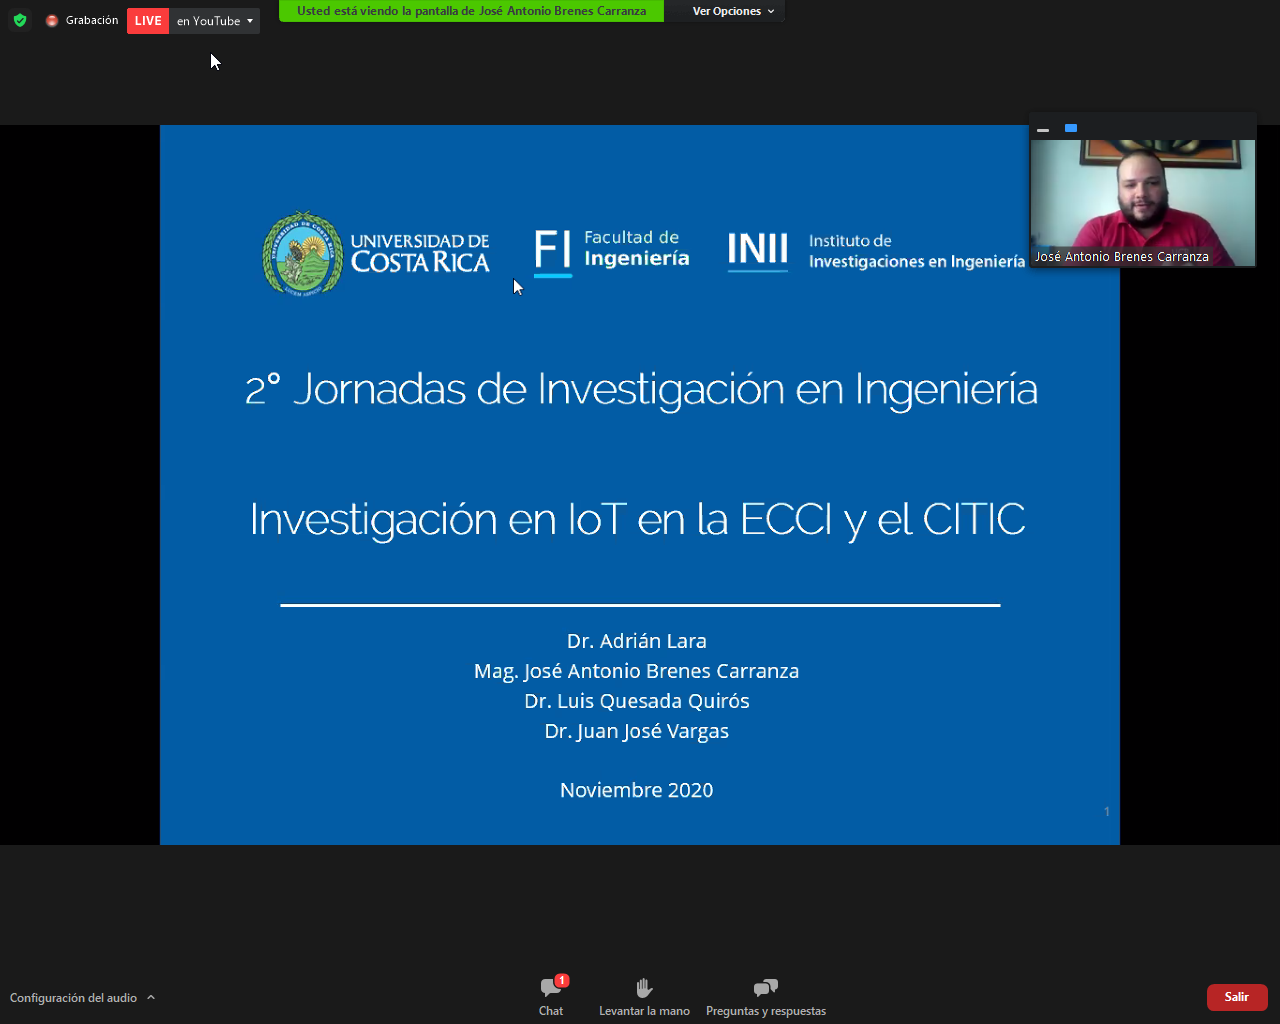Viewport: 1280px width, 1024px height.
Task: Click the red Grabación recording indicator
Action: click(x=53, y=21)
